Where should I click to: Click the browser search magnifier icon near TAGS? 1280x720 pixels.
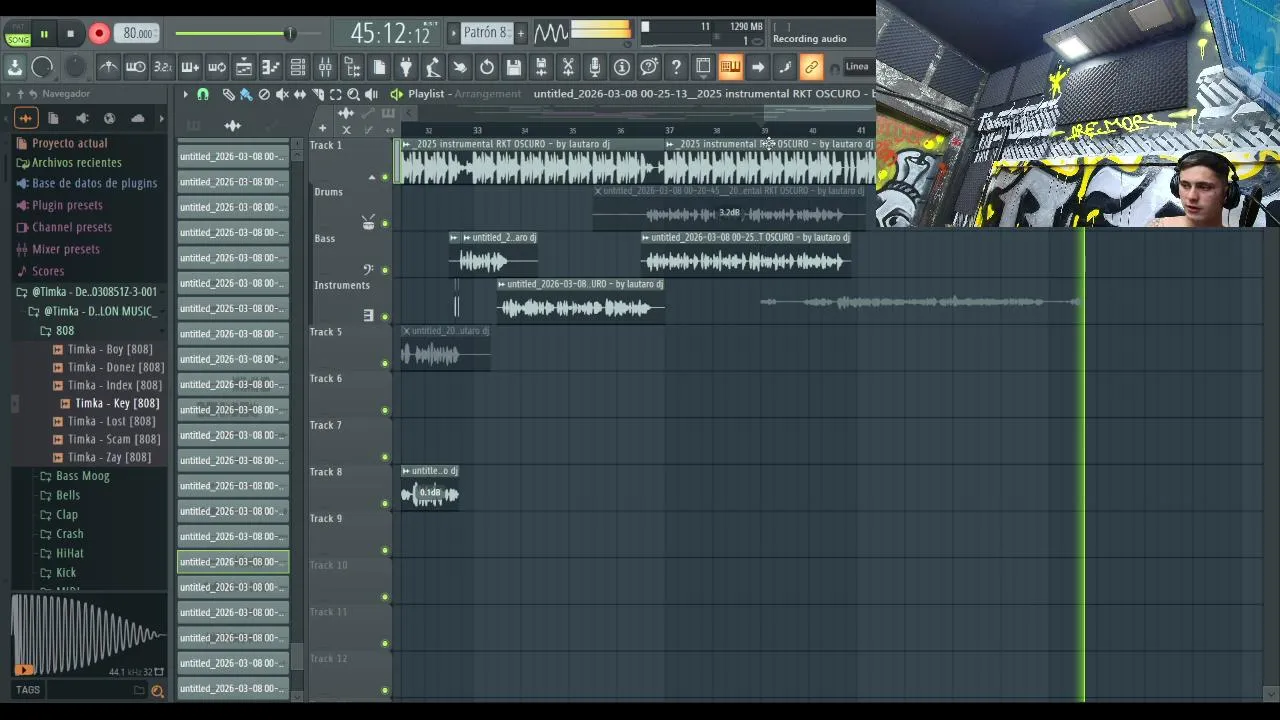[157, 690]
